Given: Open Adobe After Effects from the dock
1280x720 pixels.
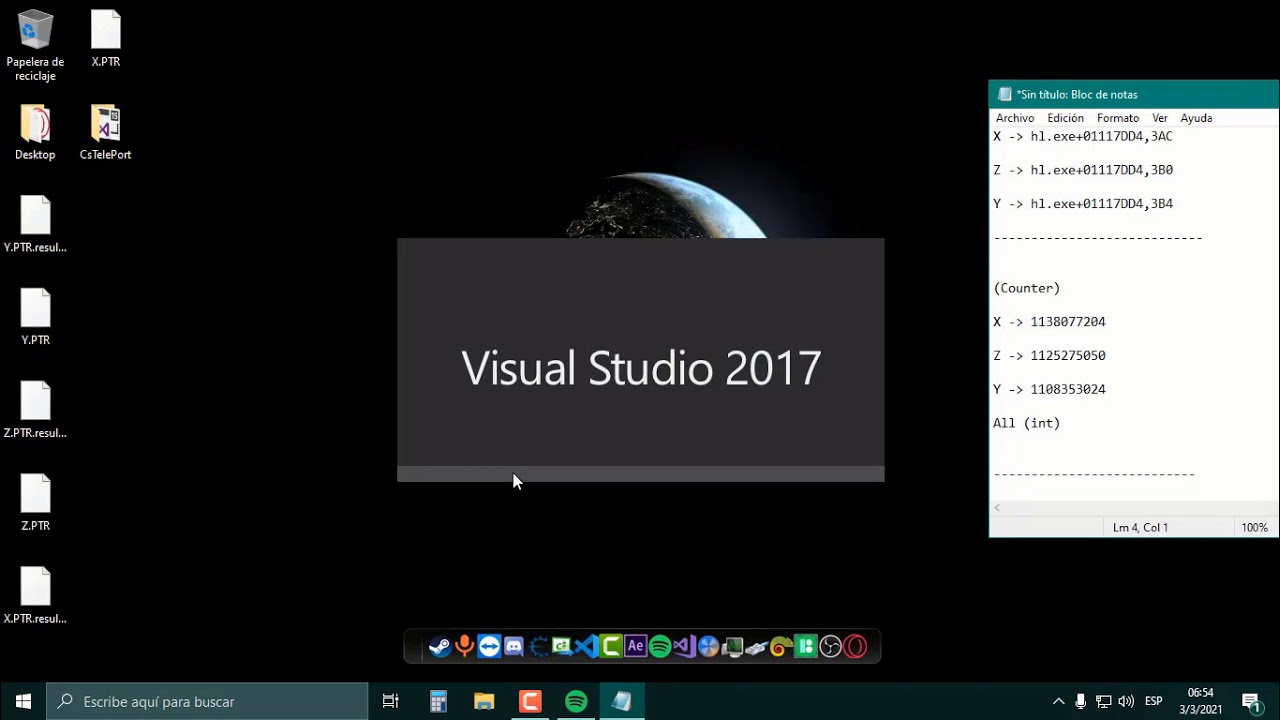Looking at the screenshot, I should pos(635,647).
